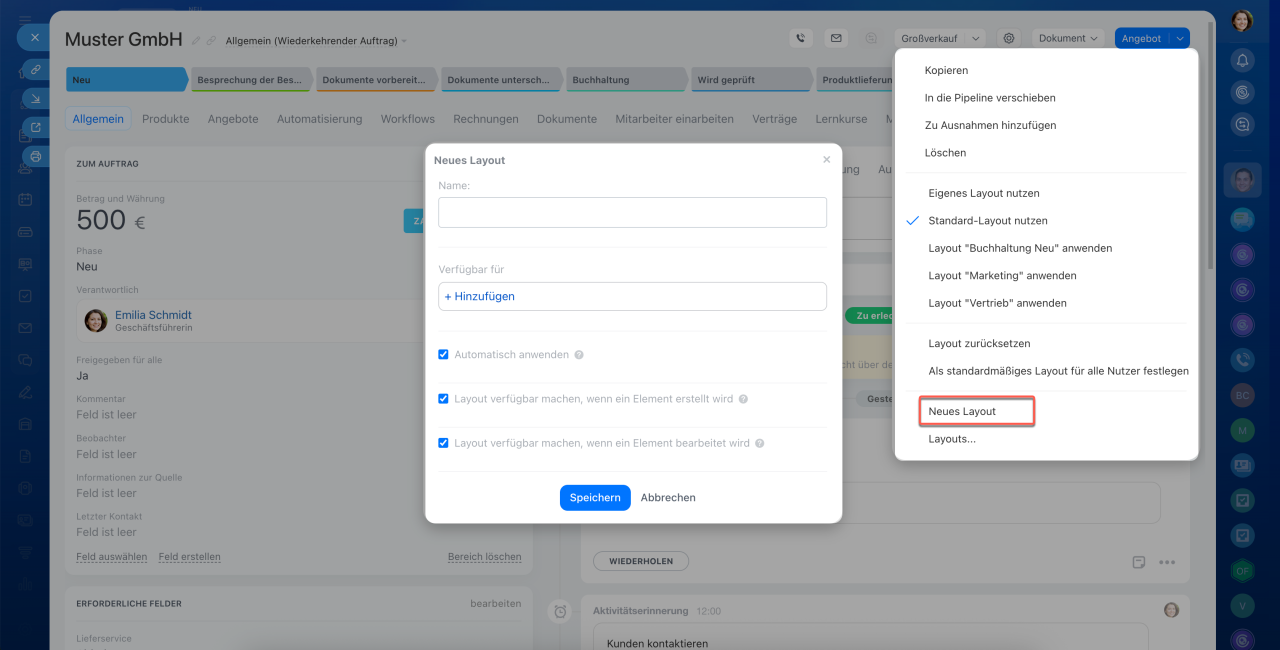Viewport: 1280px width, 650px height.
Task: Open the Rechnungen tab
Action: [x=486, y=119]
